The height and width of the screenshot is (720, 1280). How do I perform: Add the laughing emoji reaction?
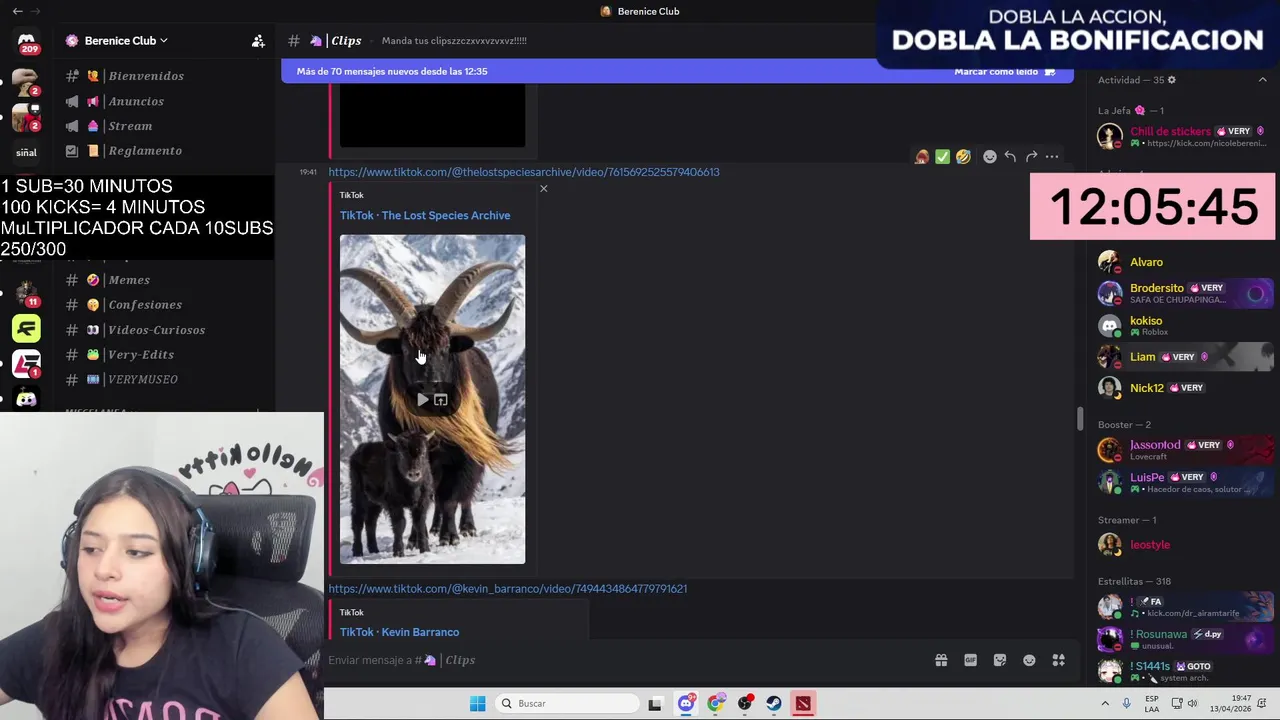[963, 157]
